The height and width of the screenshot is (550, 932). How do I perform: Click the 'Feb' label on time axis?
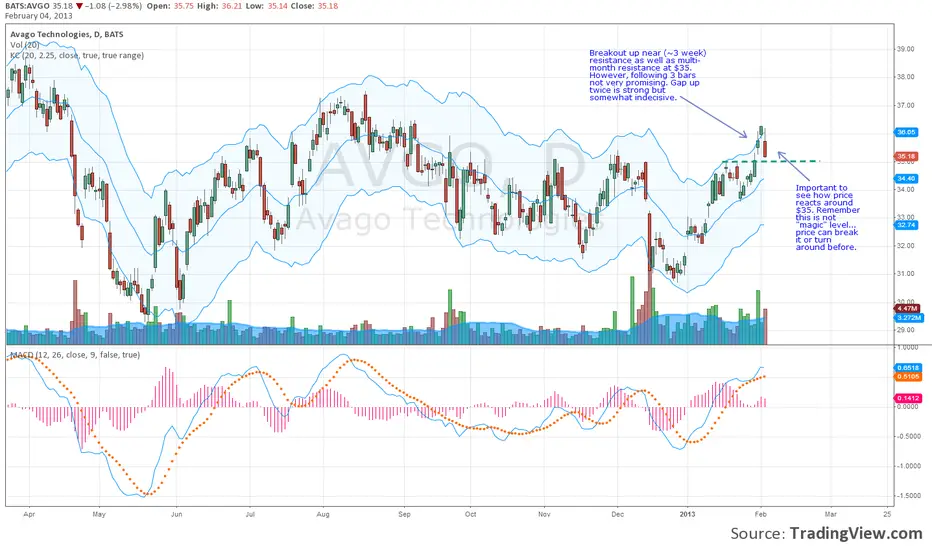point(761,514)
